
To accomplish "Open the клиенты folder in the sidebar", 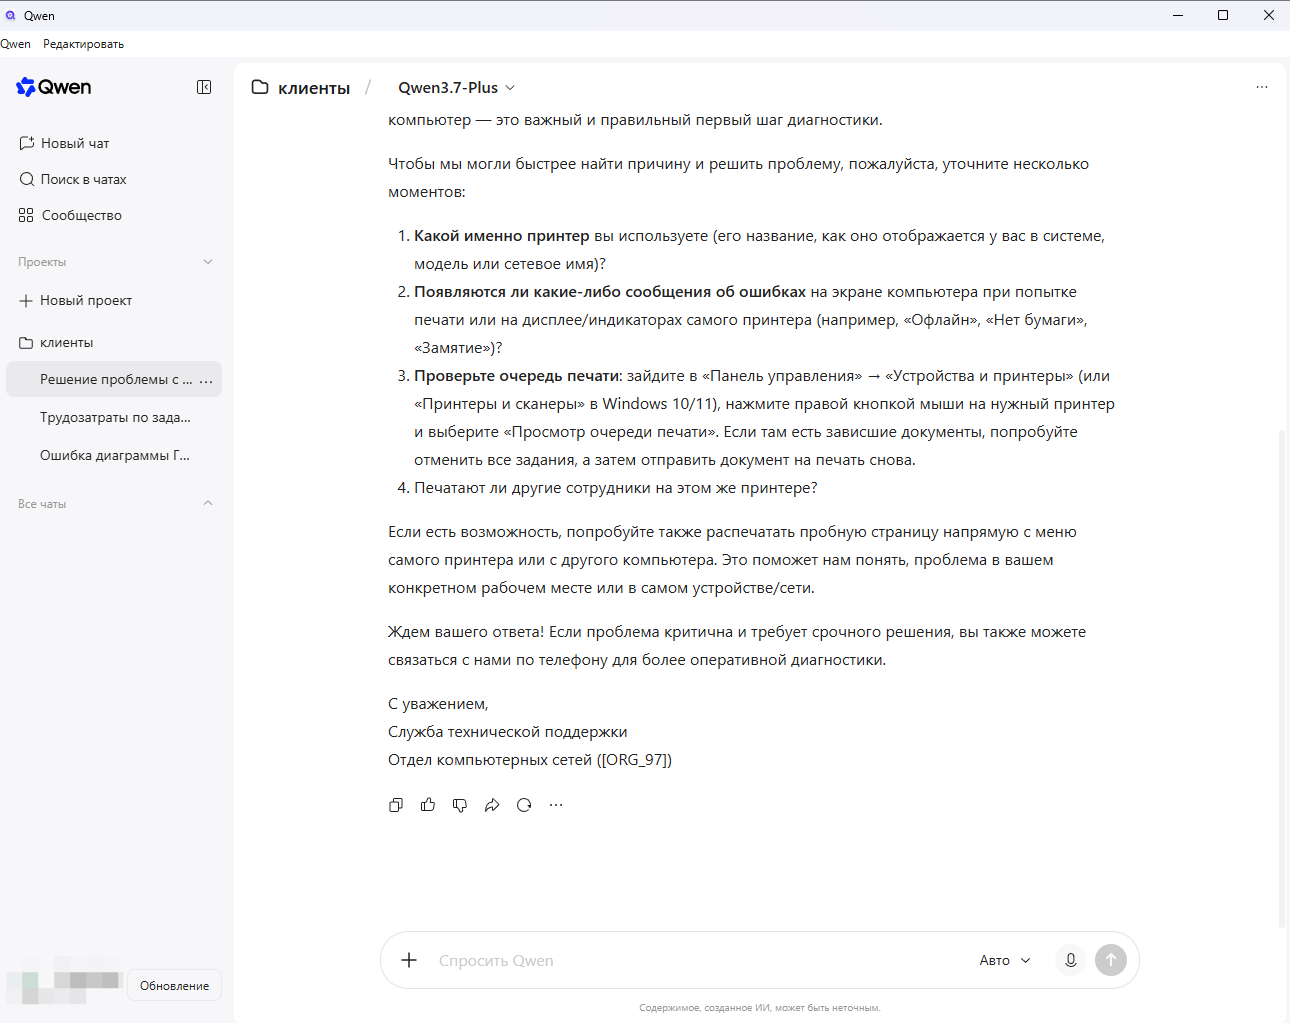I will click(56, 342).
